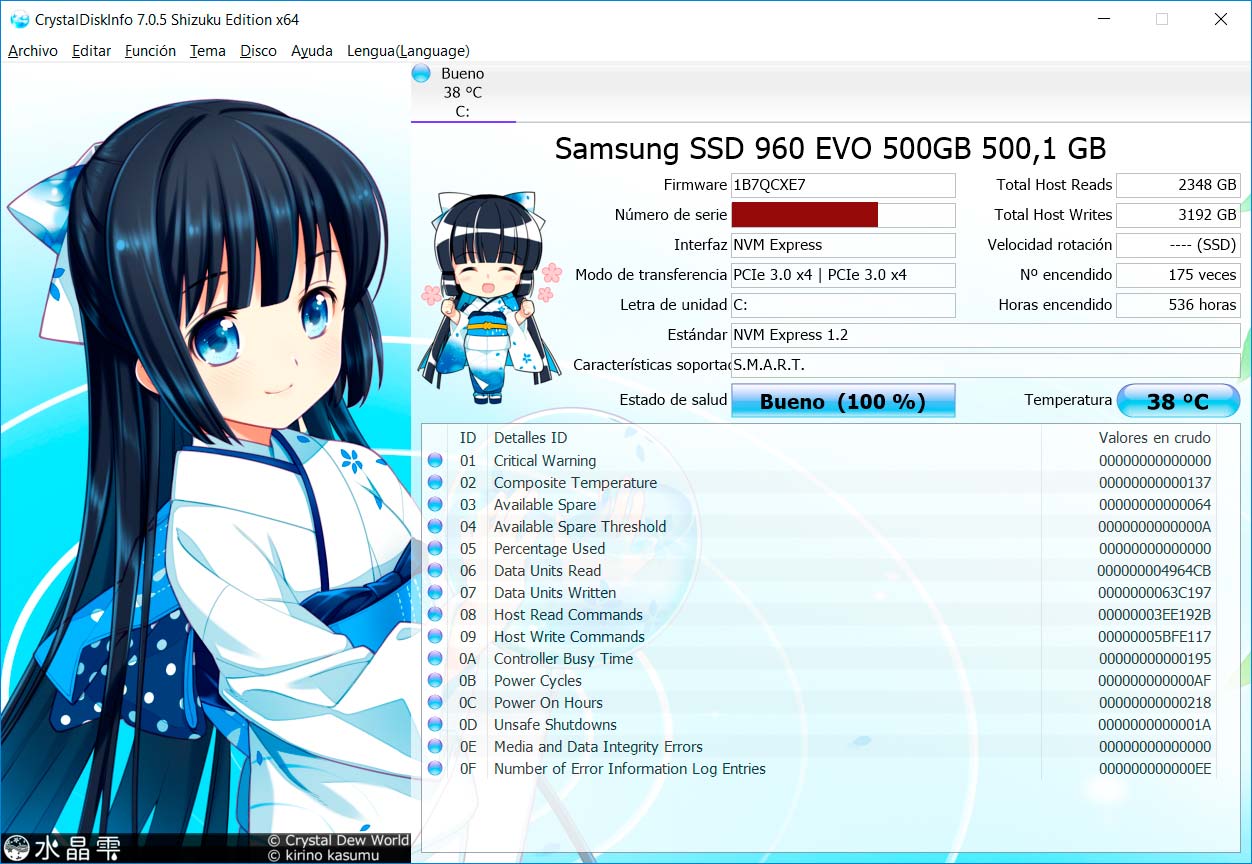The width and height of the screenshot is (1252, 864).
Task: Click the Samsung SSD 960 EVO title text
Action: pyautogui.click(x=830, y=148)
